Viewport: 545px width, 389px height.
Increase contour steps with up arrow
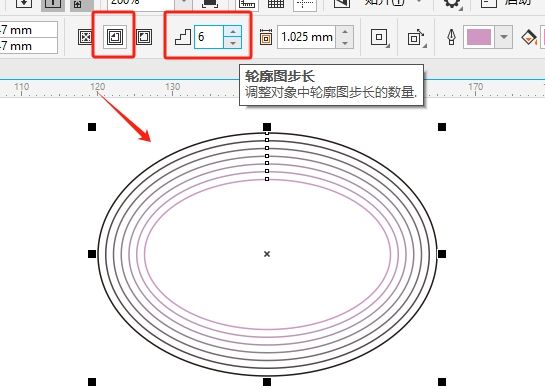click(x=233, y=32)
